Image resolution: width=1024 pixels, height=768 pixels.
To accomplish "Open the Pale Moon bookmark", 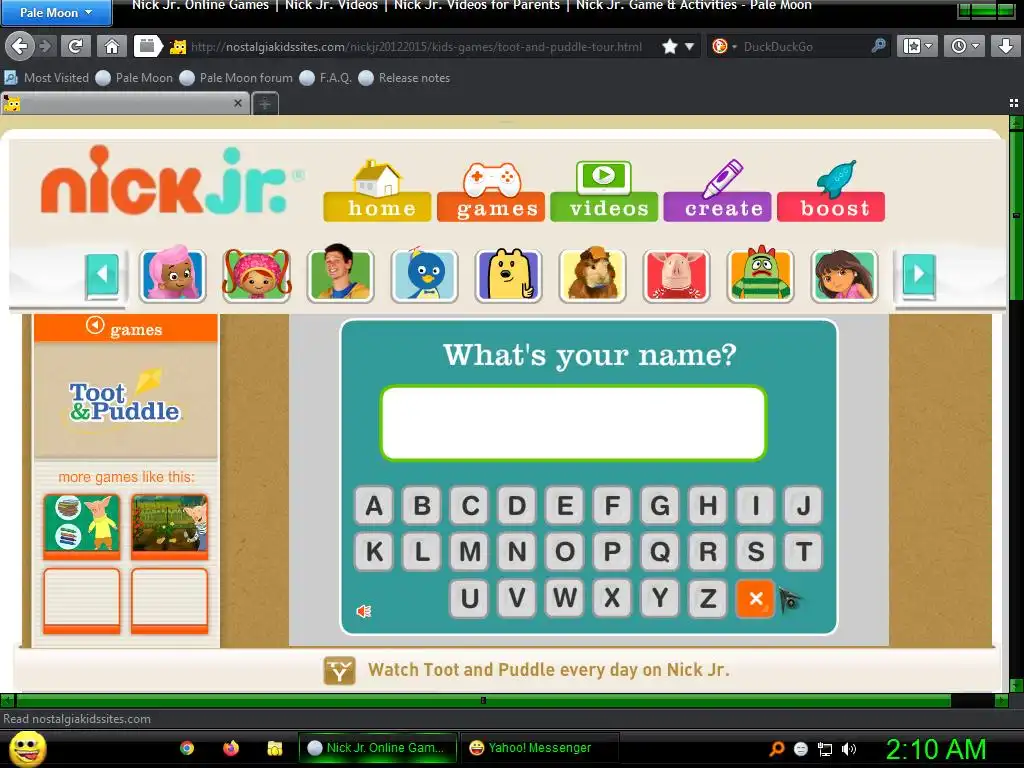I will 135,78.
